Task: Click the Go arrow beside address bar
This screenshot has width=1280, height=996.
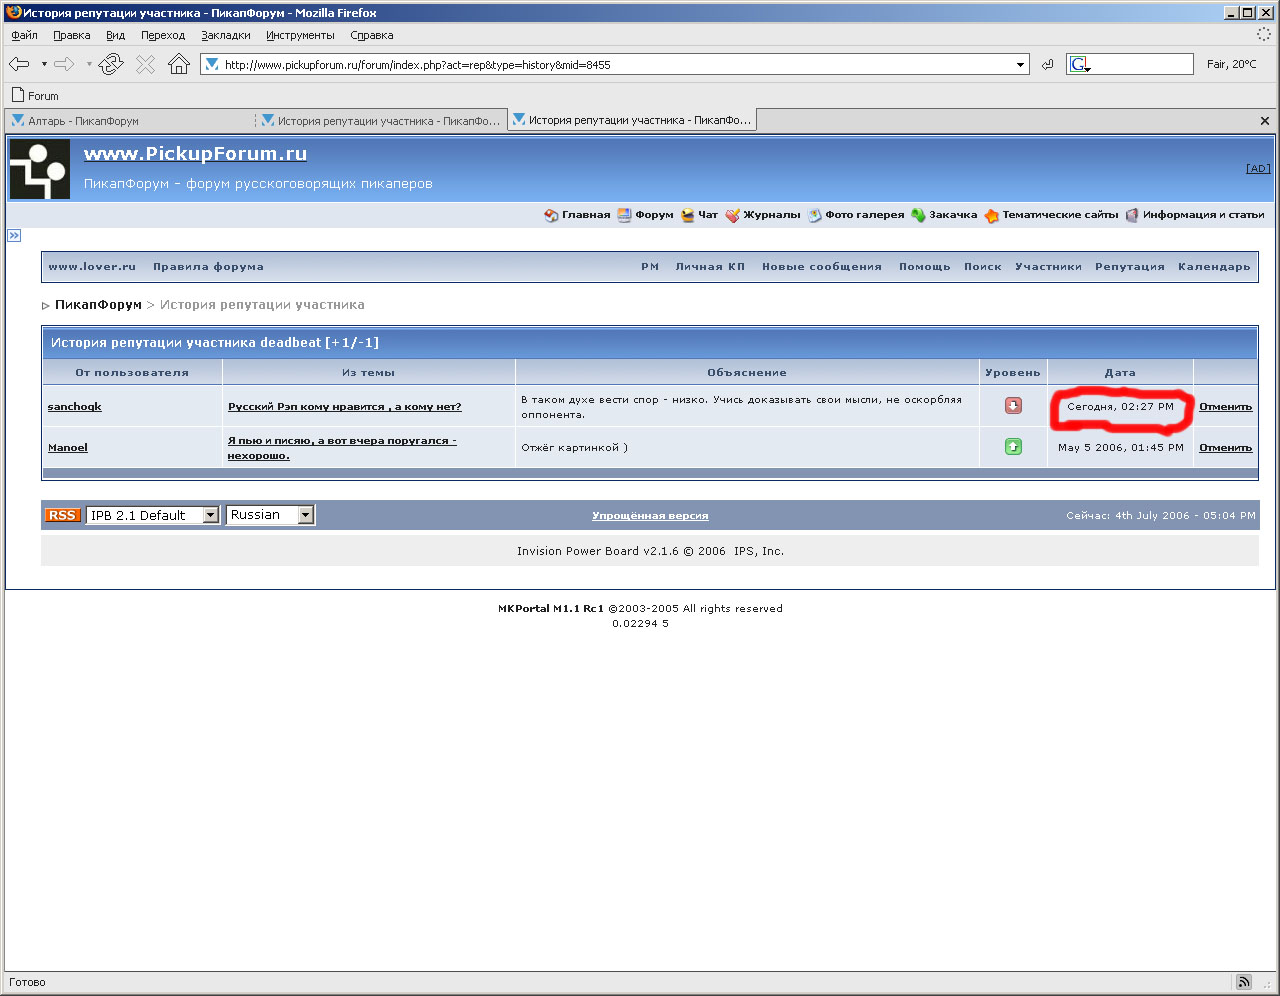Action: pos(1047,65)
